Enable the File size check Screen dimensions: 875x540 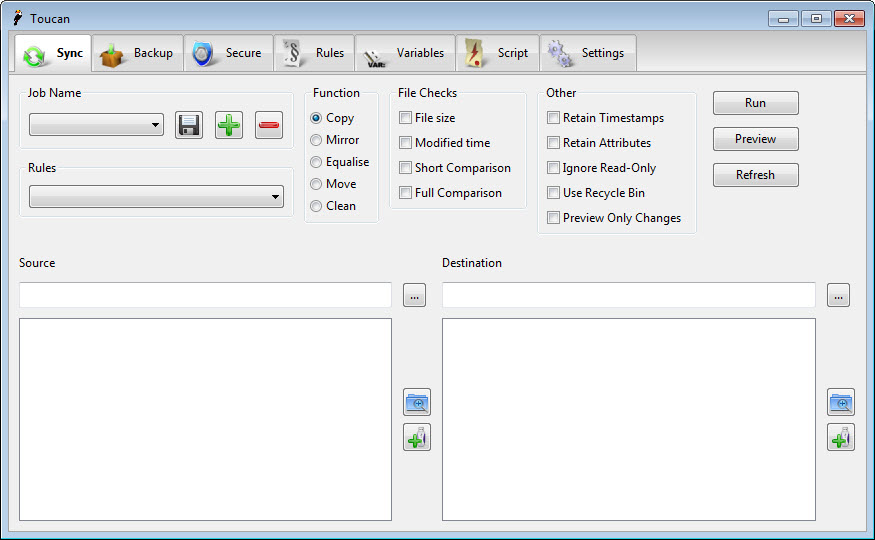click(x=427, y=118)
